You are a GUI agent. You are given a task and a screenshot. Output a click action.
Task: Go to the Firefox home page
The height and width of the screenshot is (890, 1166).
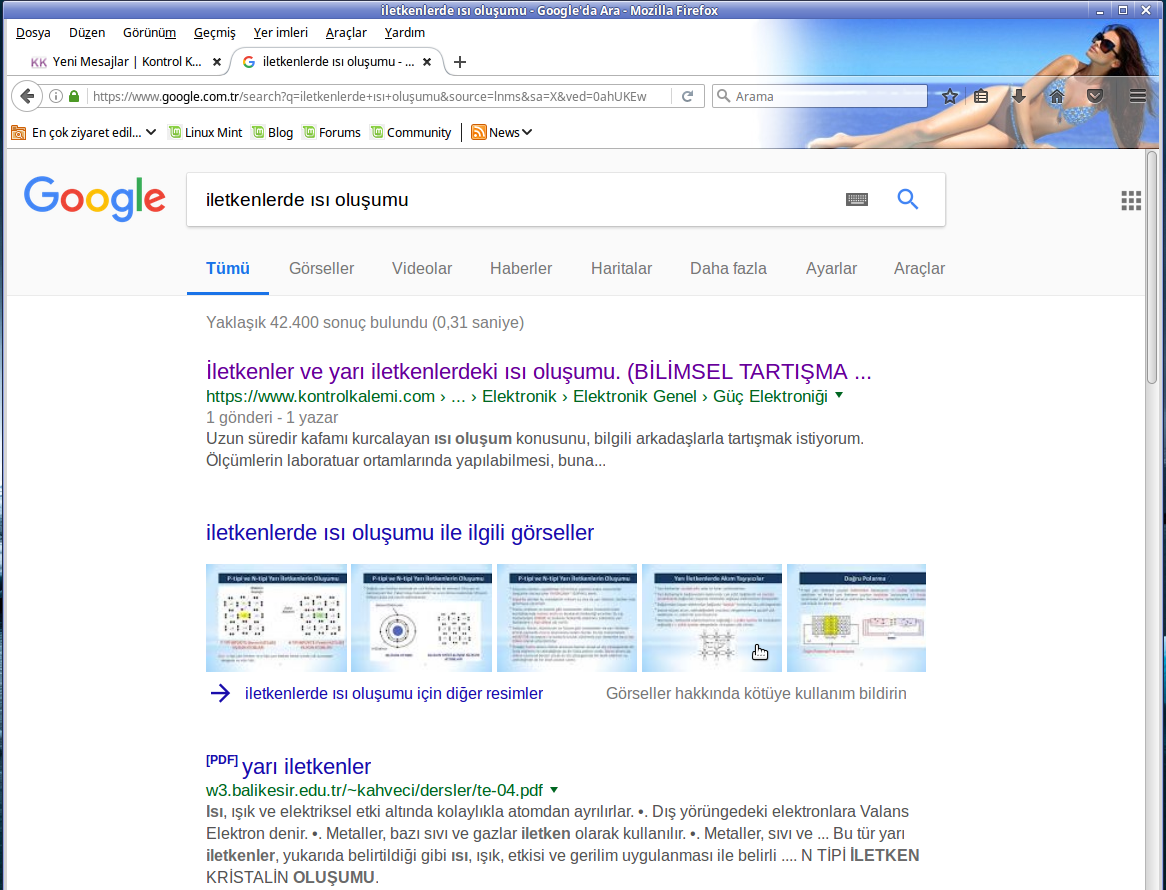point(1057,96)
